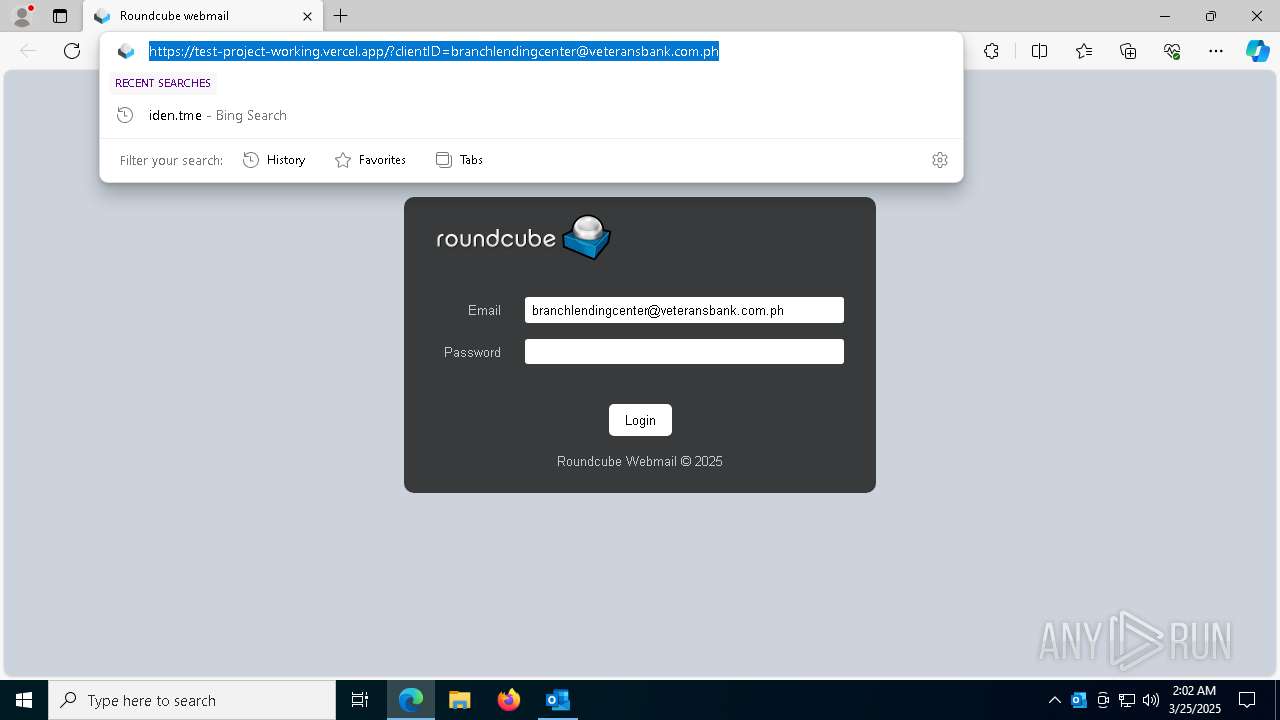Click the selected URL in address bar
Image resolution: width=1280 pixels, height=720 pixels.
point(434,51)
